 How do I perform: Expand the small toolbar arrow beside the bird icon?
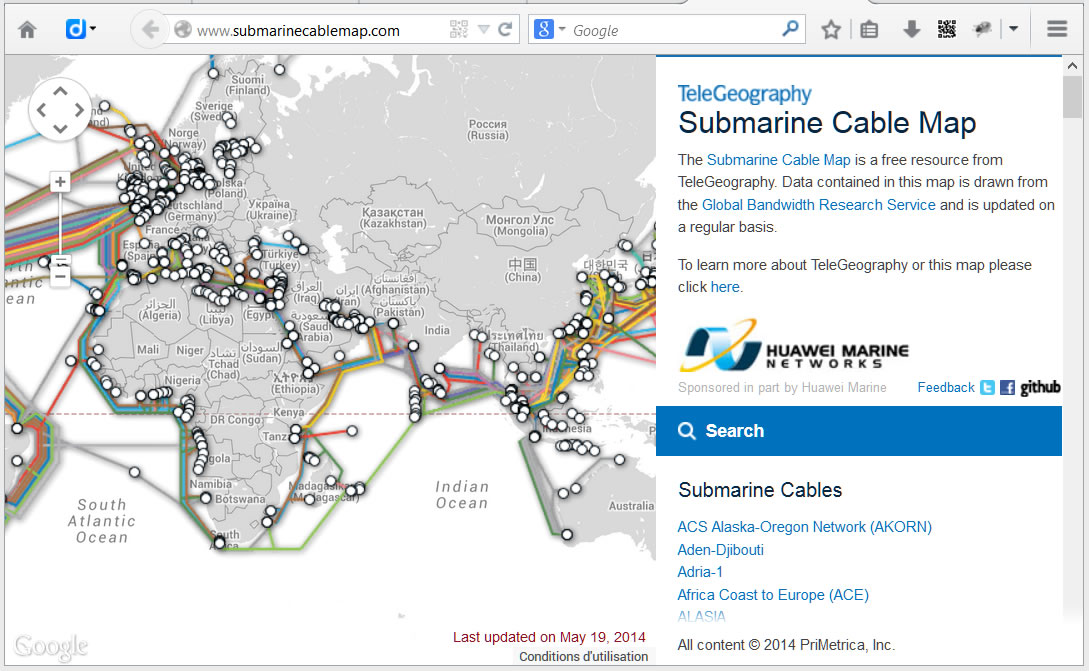[x=1014, y=29]
